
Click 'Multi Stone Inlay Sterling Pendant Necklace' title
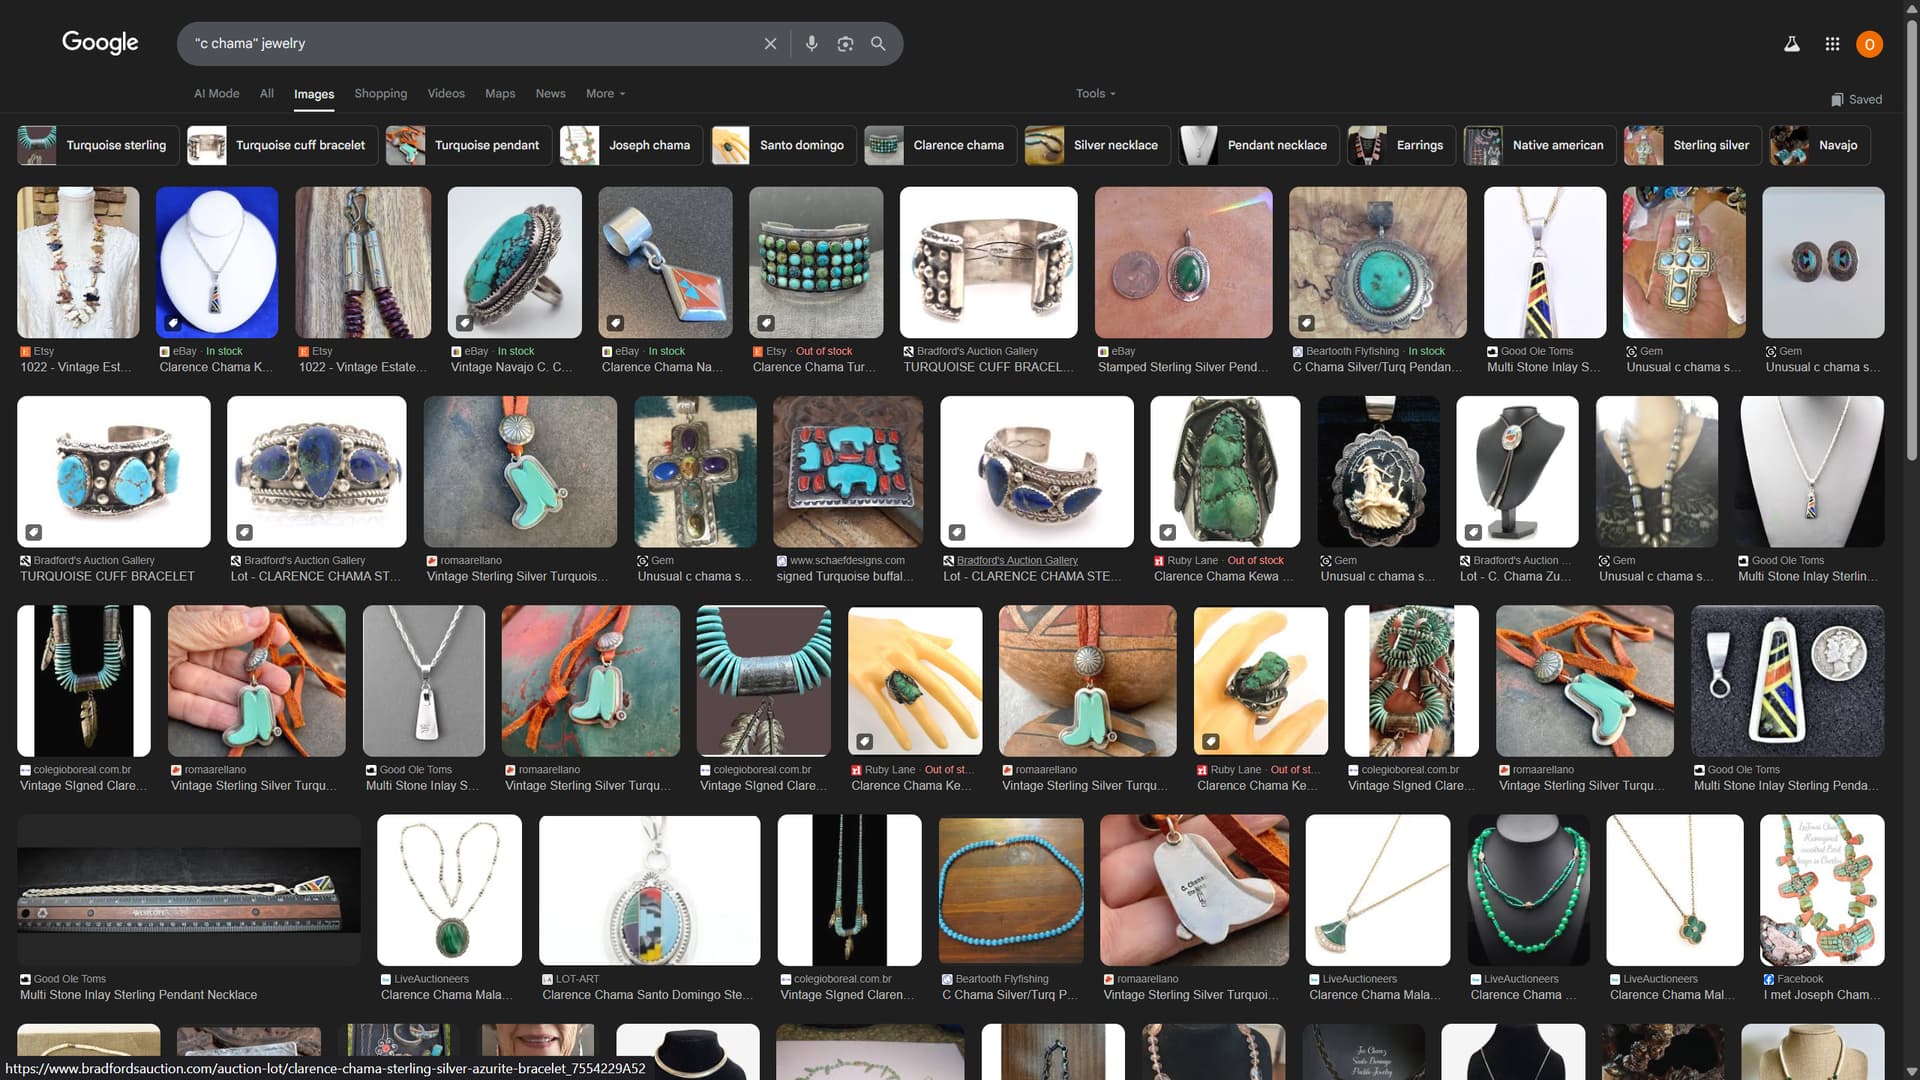point(138,995)
